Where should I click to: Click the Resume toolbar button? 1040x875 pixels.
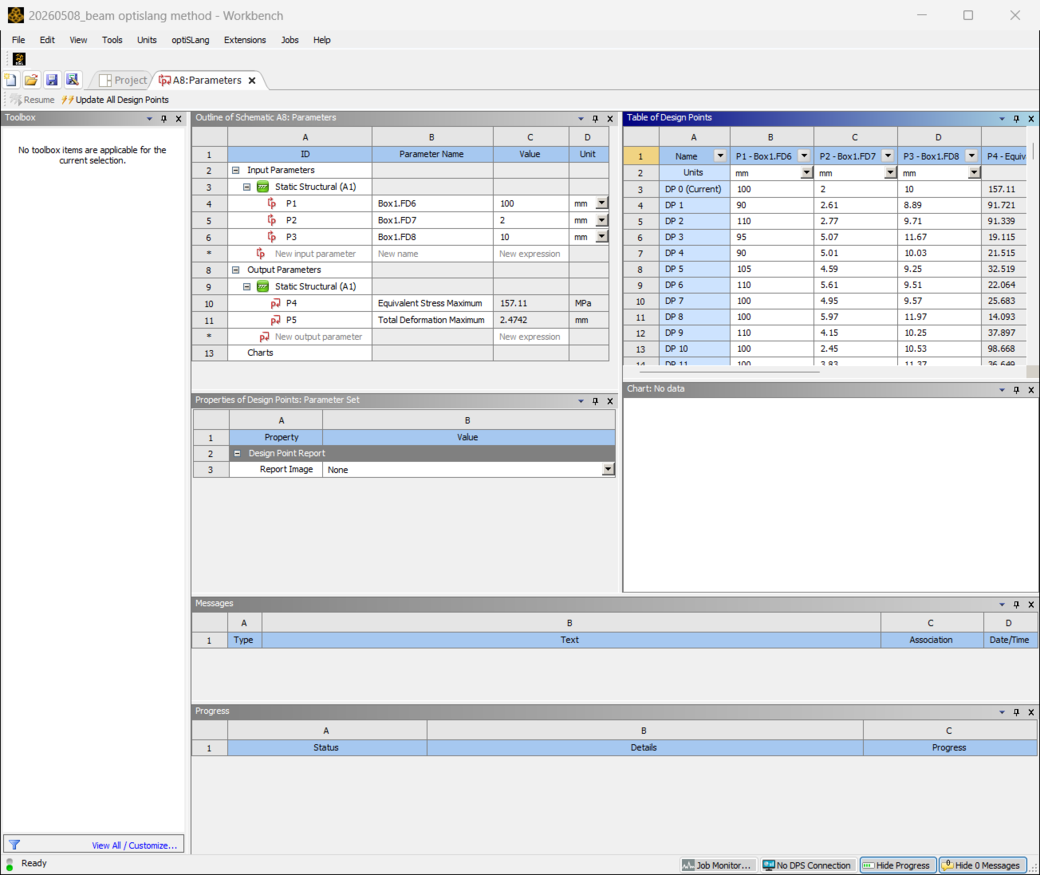[32, 100]
